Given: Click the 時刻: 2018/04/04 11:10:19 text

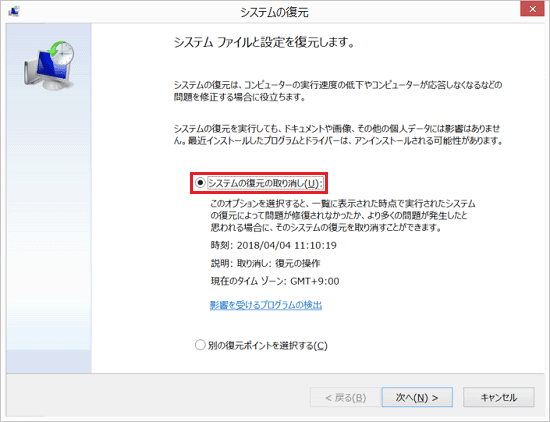Looking at the screenshot, I should pos(274,245).
